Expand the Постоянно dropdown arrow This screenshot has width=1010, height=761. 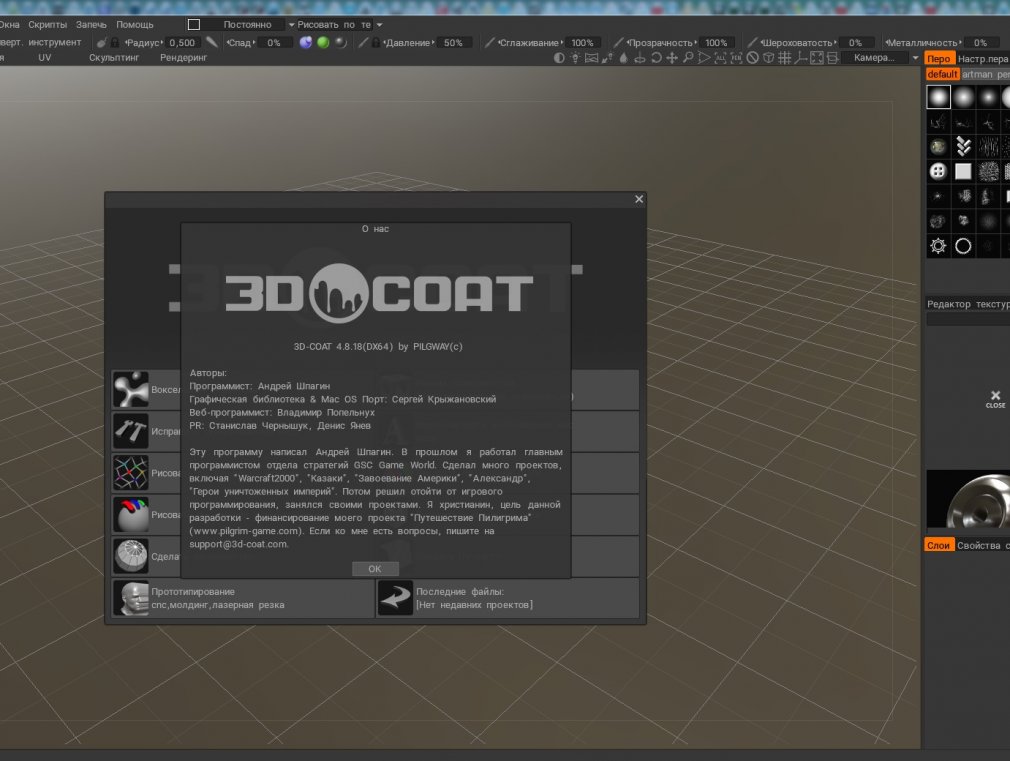tap(291, 24)
